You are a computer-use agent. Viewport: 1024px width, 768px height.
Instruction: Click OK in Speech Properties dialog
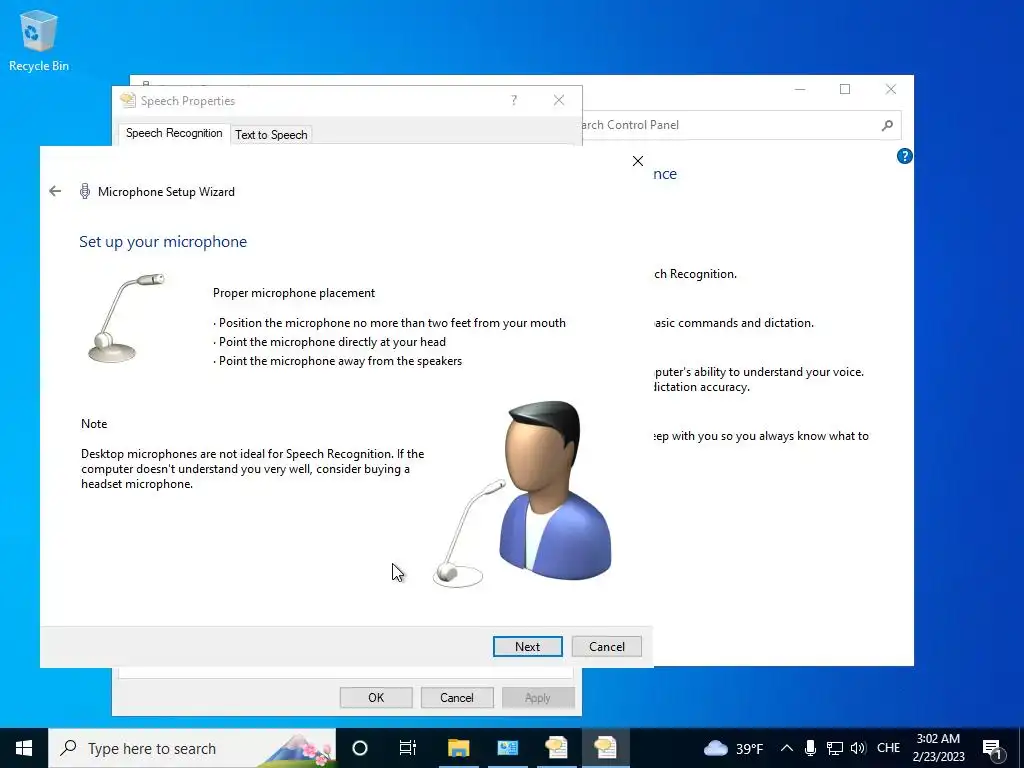pyautogui.click(x=376, y=697)
